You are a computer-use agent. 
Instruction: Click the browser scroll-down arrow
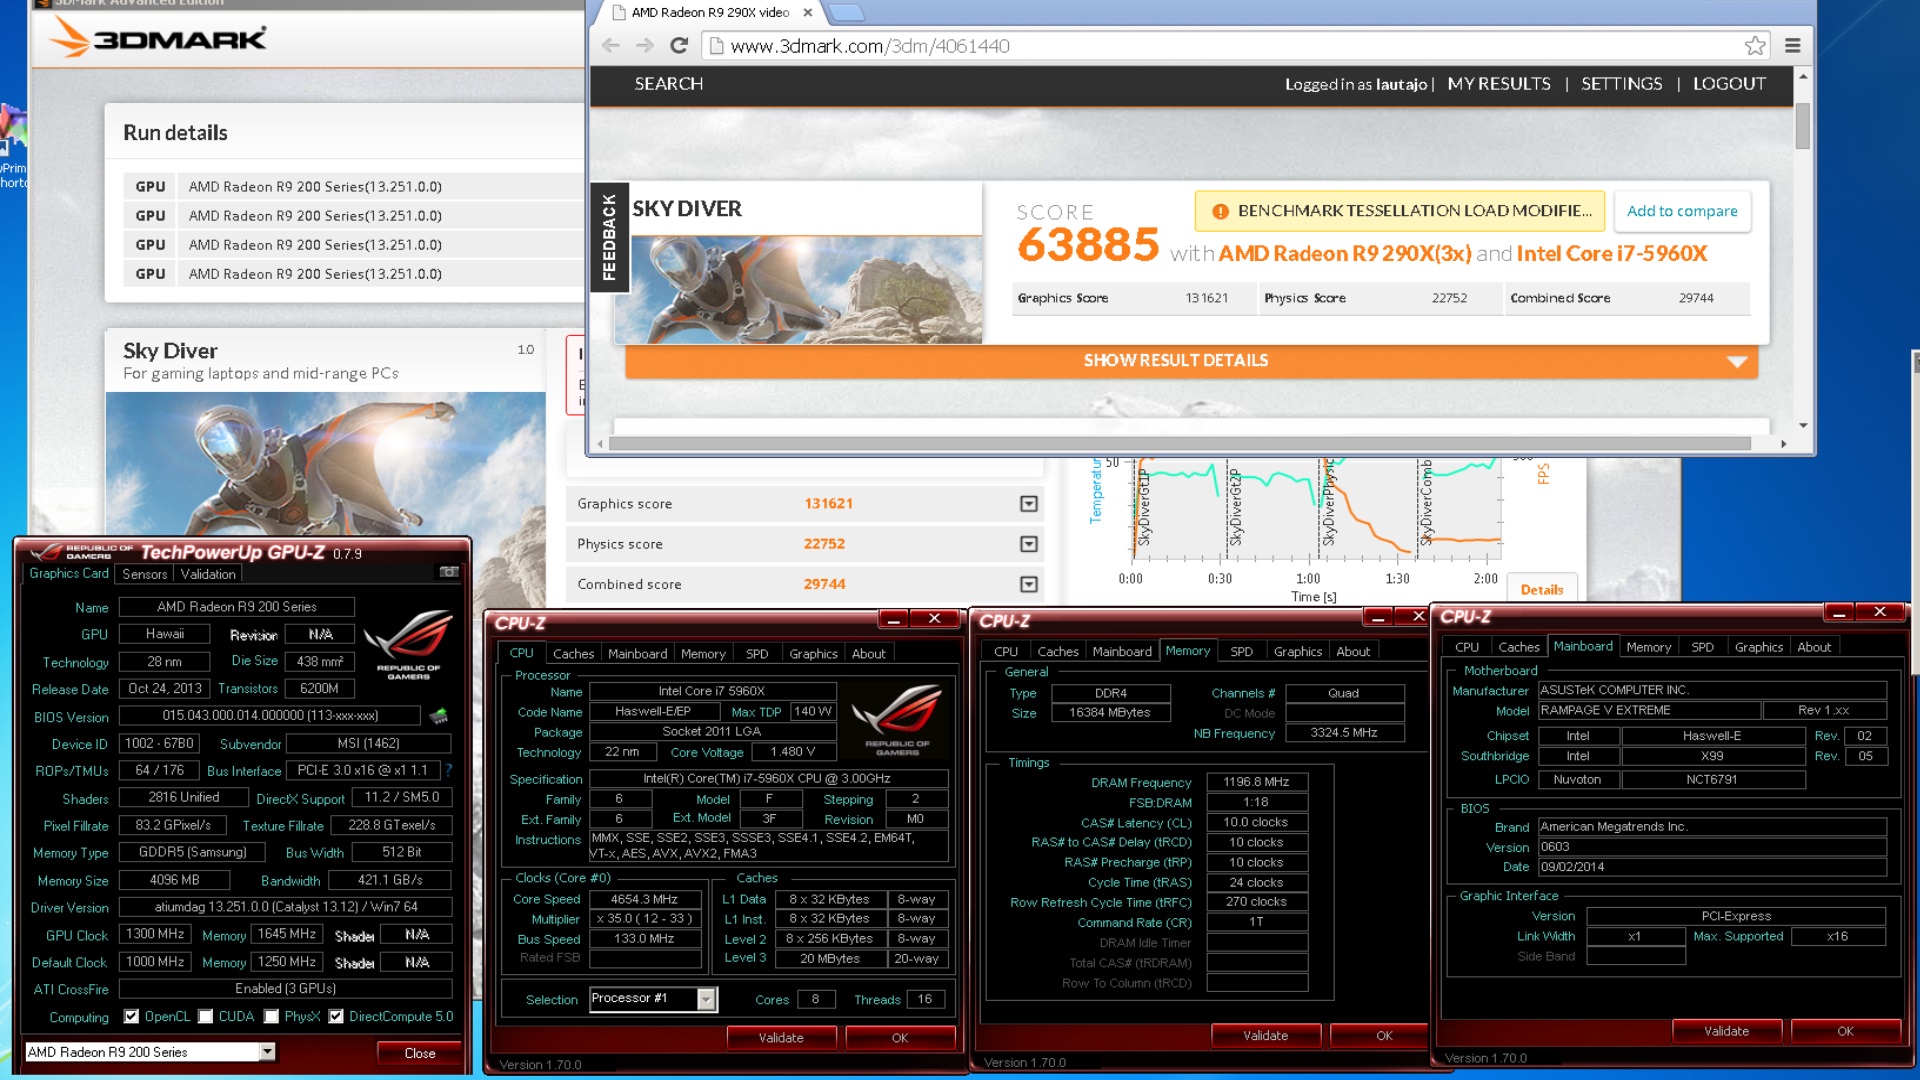1802,425
